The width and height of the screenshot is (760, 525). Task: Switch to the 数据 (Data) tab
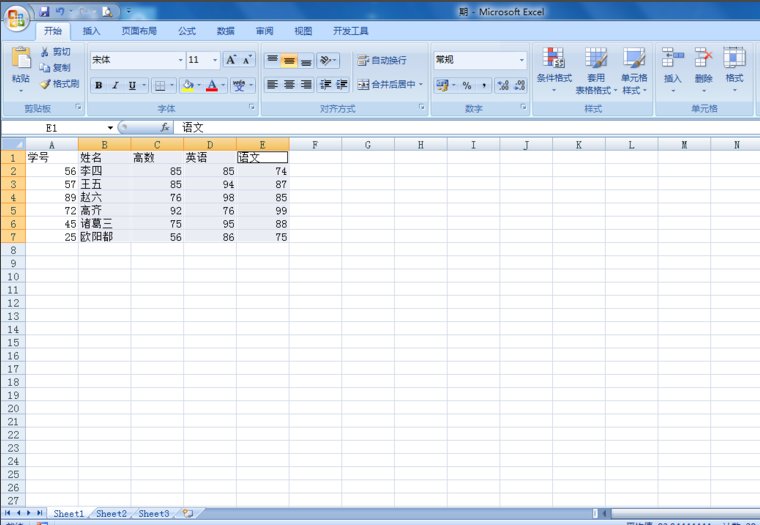point(225,31)
